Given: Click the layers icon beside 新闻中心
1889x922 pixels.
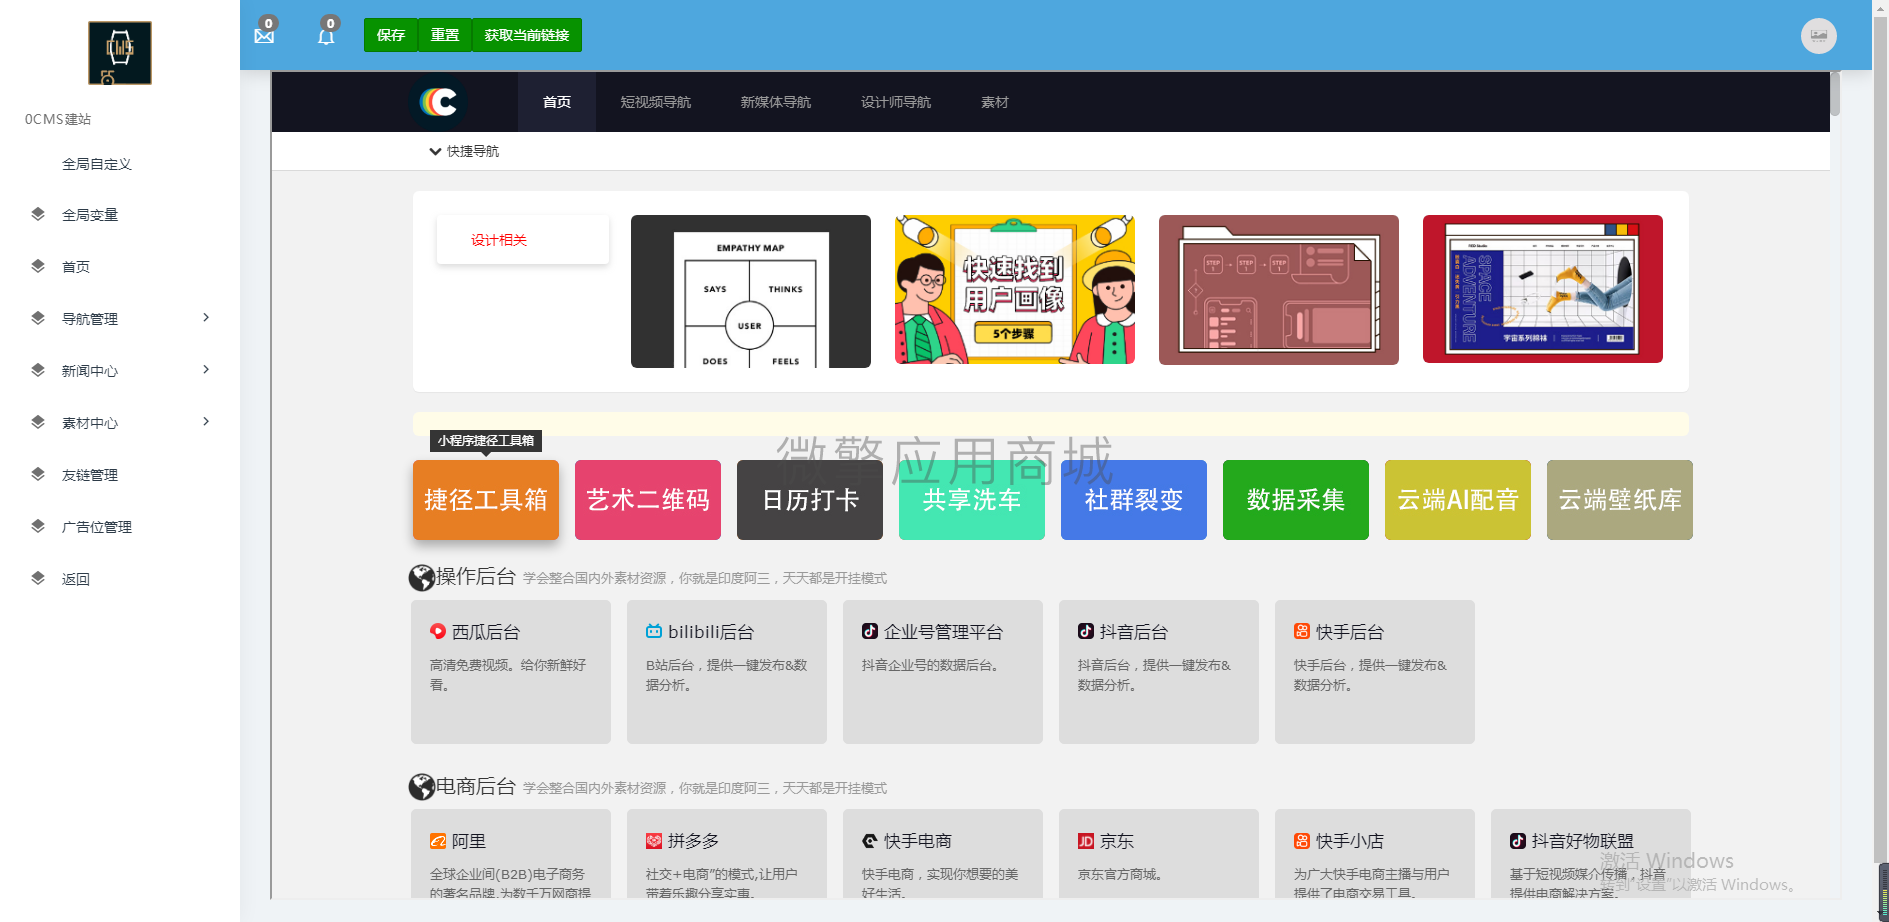Looking at the screenshot, I should point(38,370).
